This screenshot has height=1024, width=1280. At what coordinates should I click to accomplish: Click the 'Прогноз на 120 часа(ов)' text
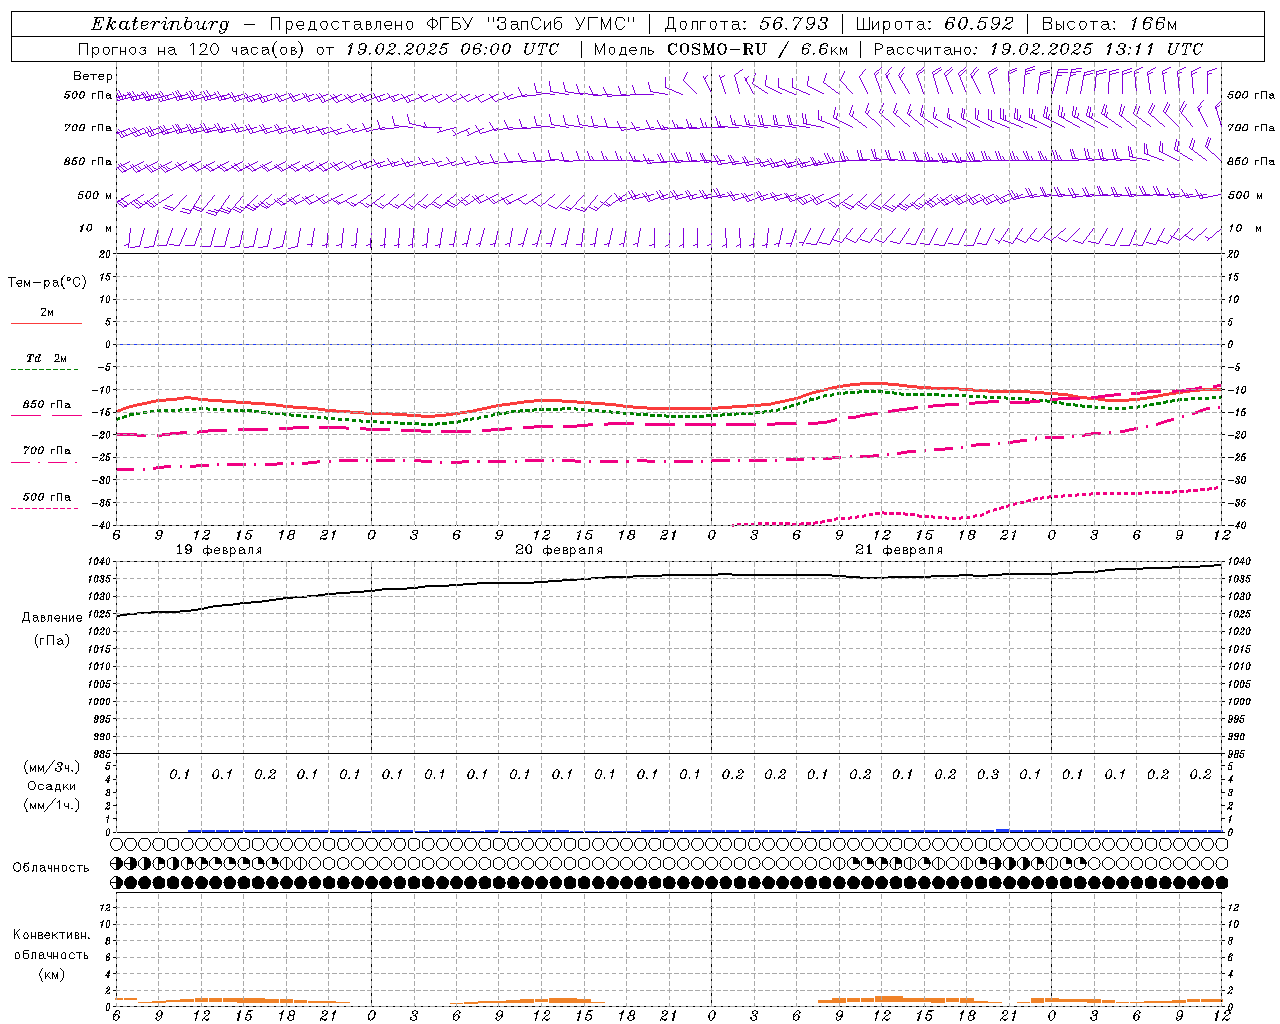(192, 49)
